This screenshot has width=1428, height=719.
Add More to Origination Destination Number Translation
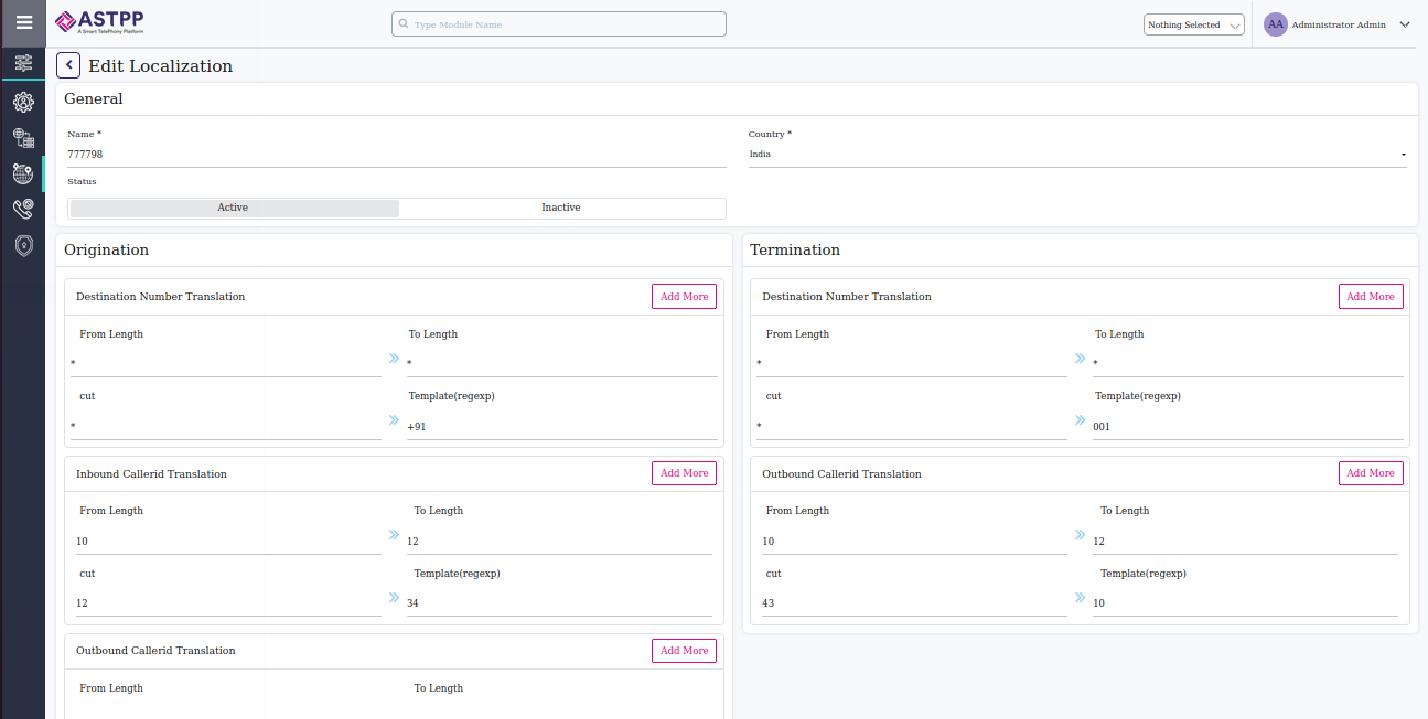click(684, 296)
